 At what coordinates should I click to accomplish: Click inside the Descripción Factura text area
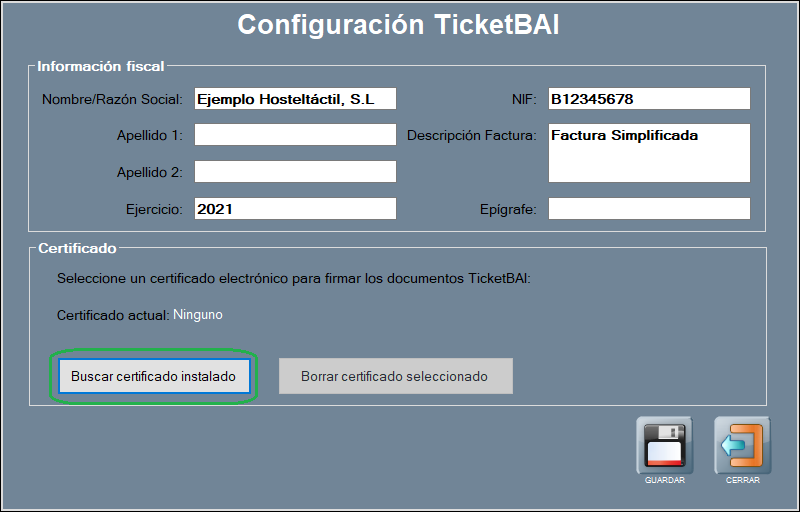click(649, 153)
